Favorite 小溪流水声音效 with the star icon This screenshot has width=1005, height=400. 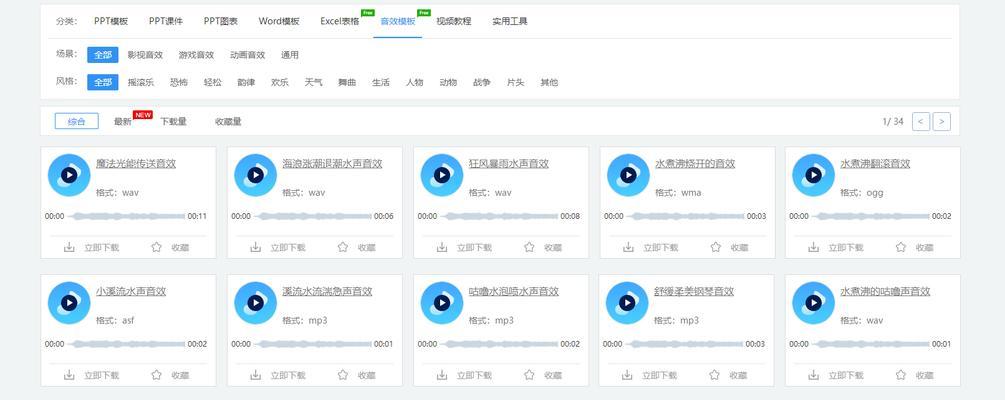tap(156, 374)
